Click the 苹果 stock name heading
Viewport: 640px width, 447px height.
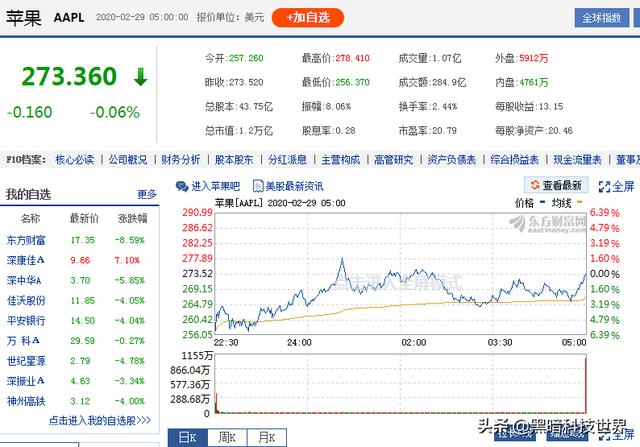pos(23,18)
